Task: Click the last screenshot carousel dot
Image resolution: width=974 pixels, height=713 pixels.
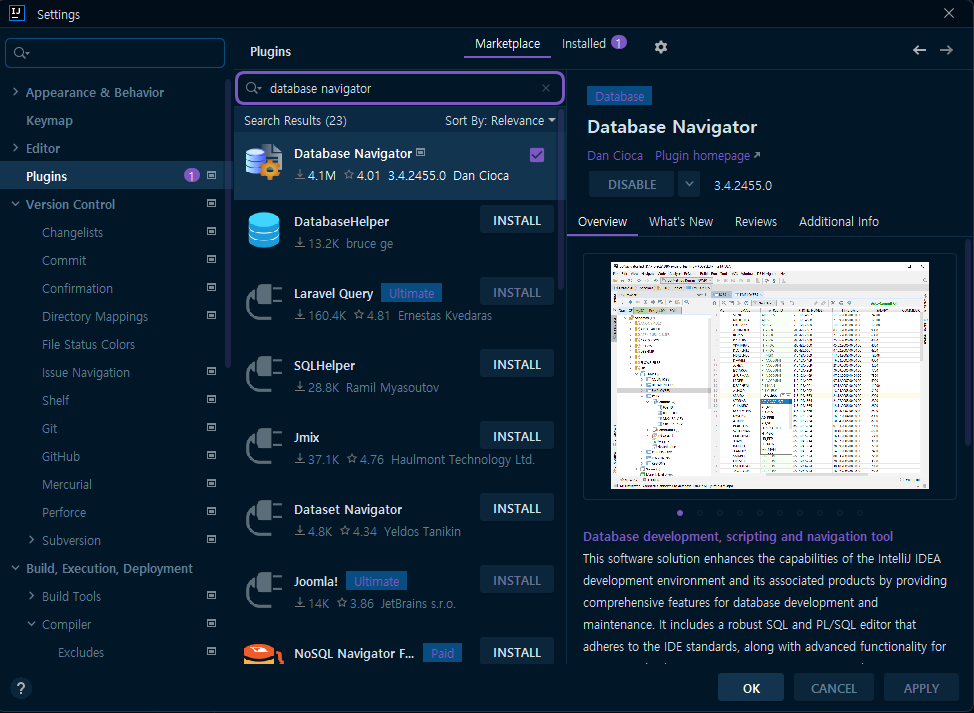Action: [x=860, y=513]
